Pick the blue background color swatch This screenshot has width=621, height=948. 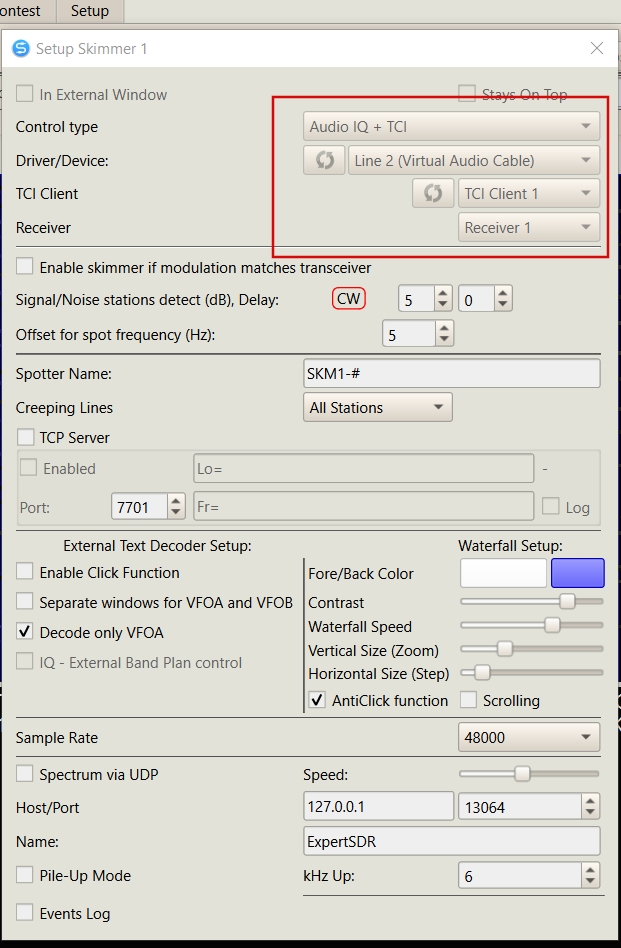(x=577, y=573)
